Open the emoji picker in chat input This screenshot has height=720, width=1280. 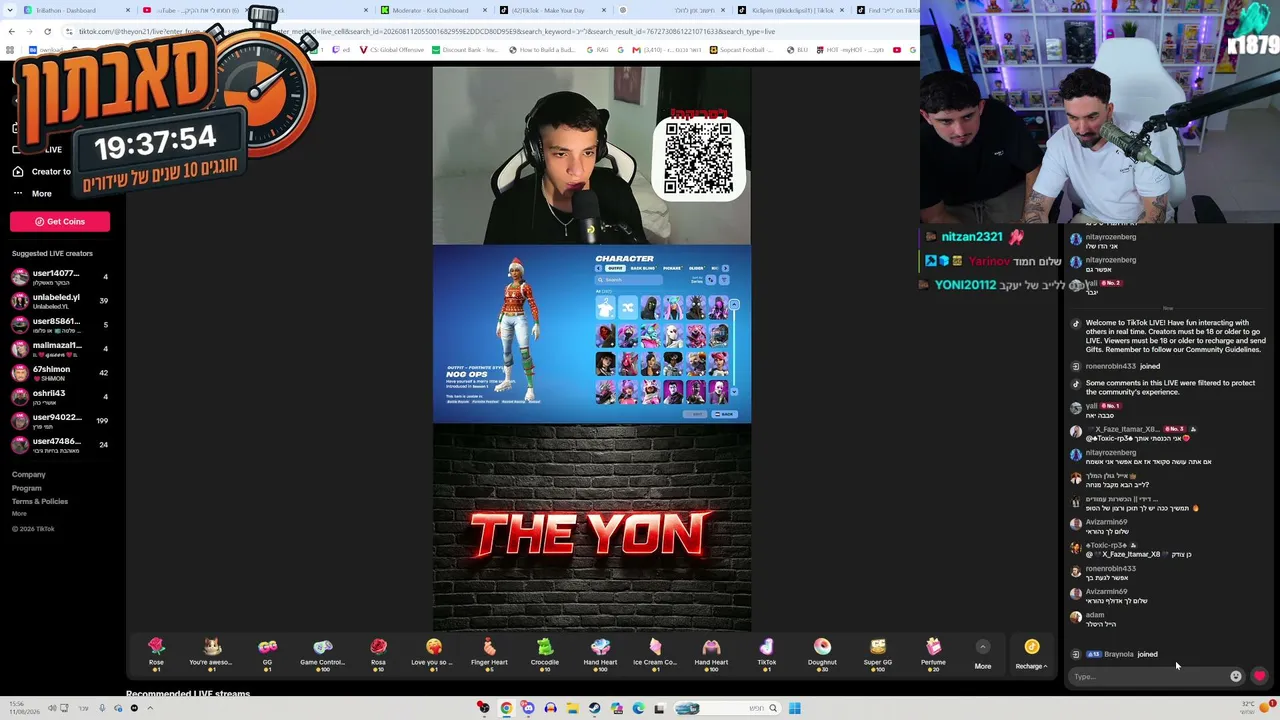(1236, 677)
